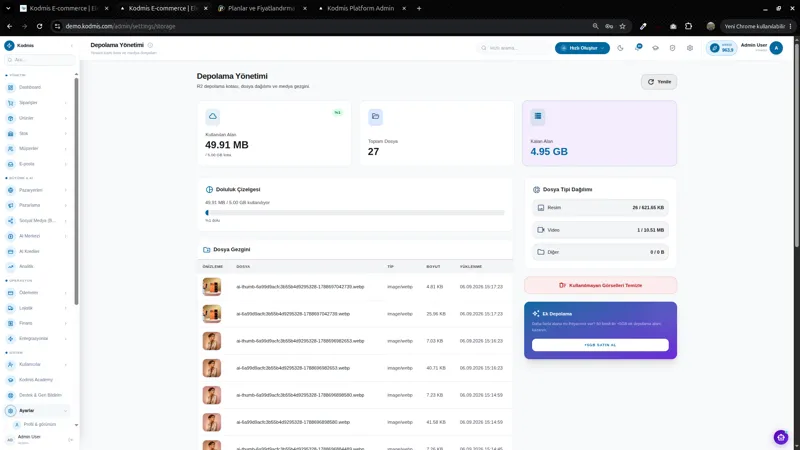The width and height of the screenshot is (800, 450).
Task: Expand the Pazaryerleri submenu chevron
Action: (x=66, y=190)
